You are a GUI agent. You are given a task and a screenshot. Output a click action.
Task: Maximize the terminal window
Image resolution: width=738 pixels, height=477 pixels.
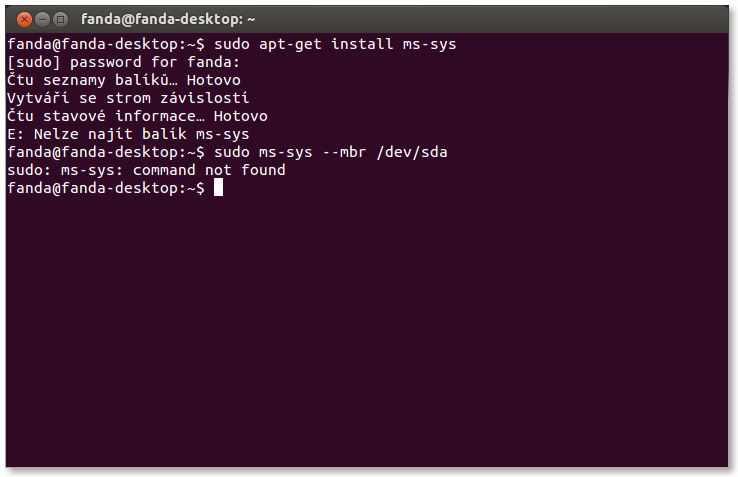coord(61,18)
